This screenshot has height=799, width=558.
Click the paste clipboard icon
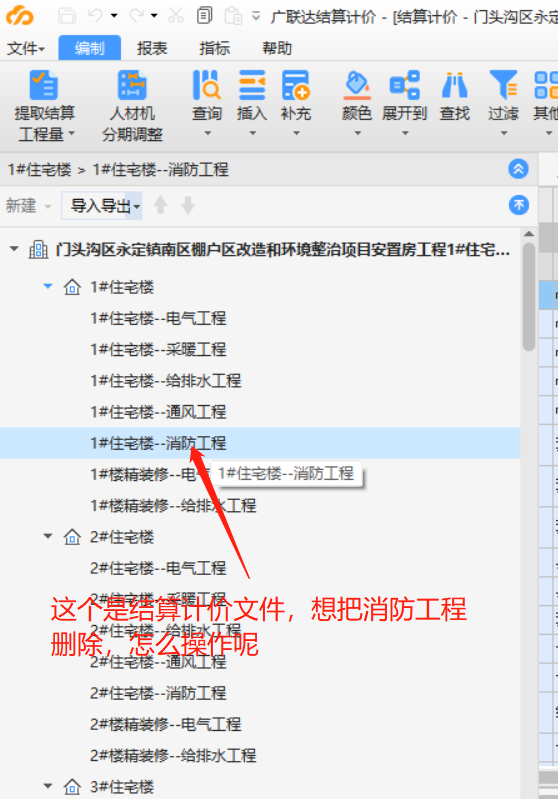(233, 16)
